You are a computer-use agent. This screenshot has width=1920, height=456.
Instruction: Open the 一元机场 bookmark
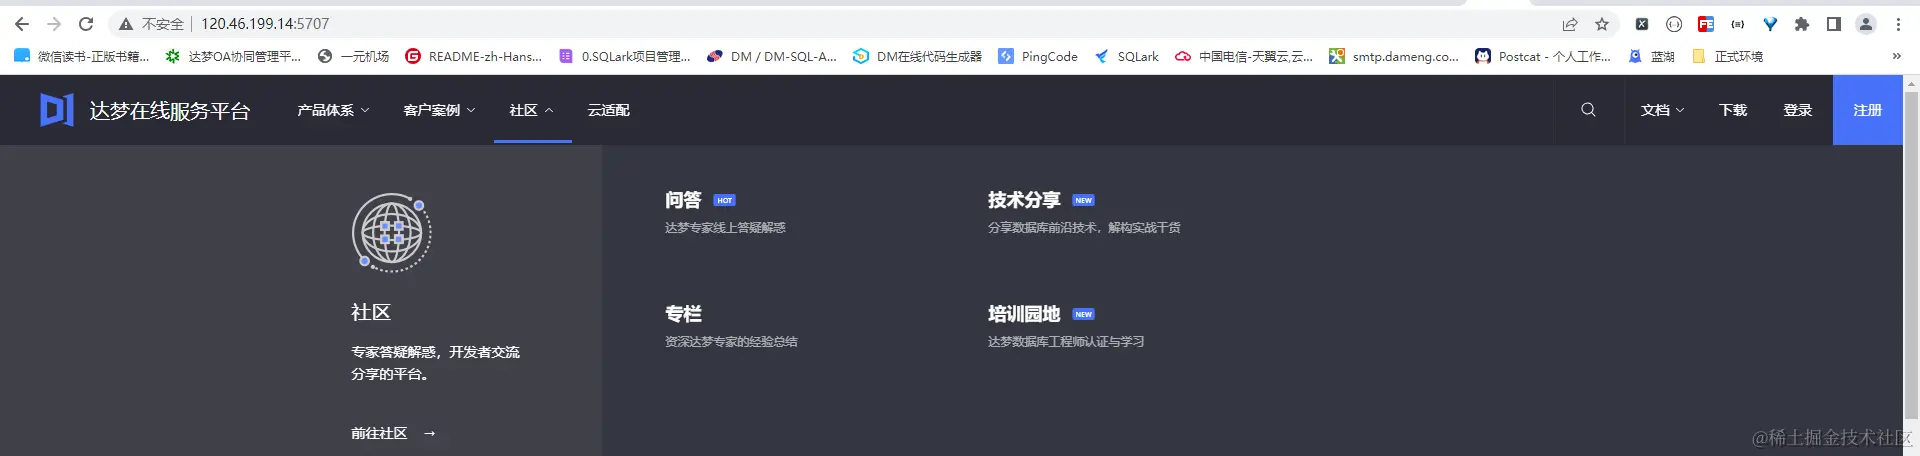353,56
